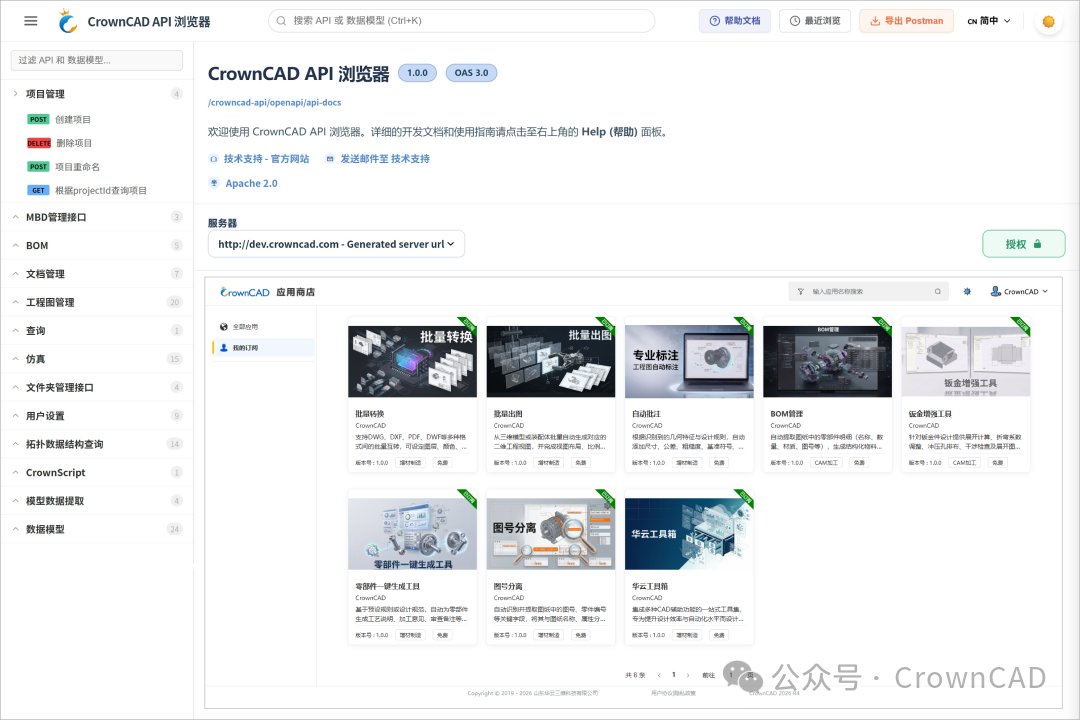Expand the 文档管理 section
This screenshot has height=720, width=1080.
(97, 274)
